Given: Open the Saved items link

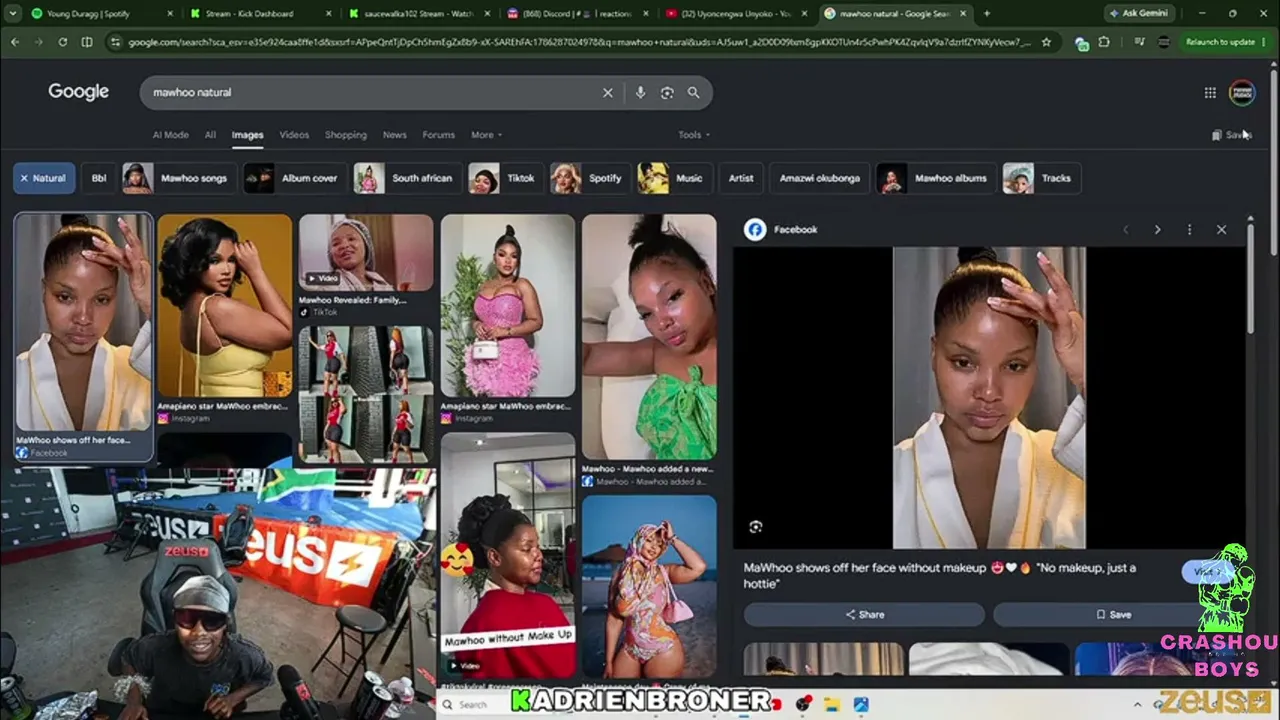Looking at the screenshot, I should click(1231, 135).
